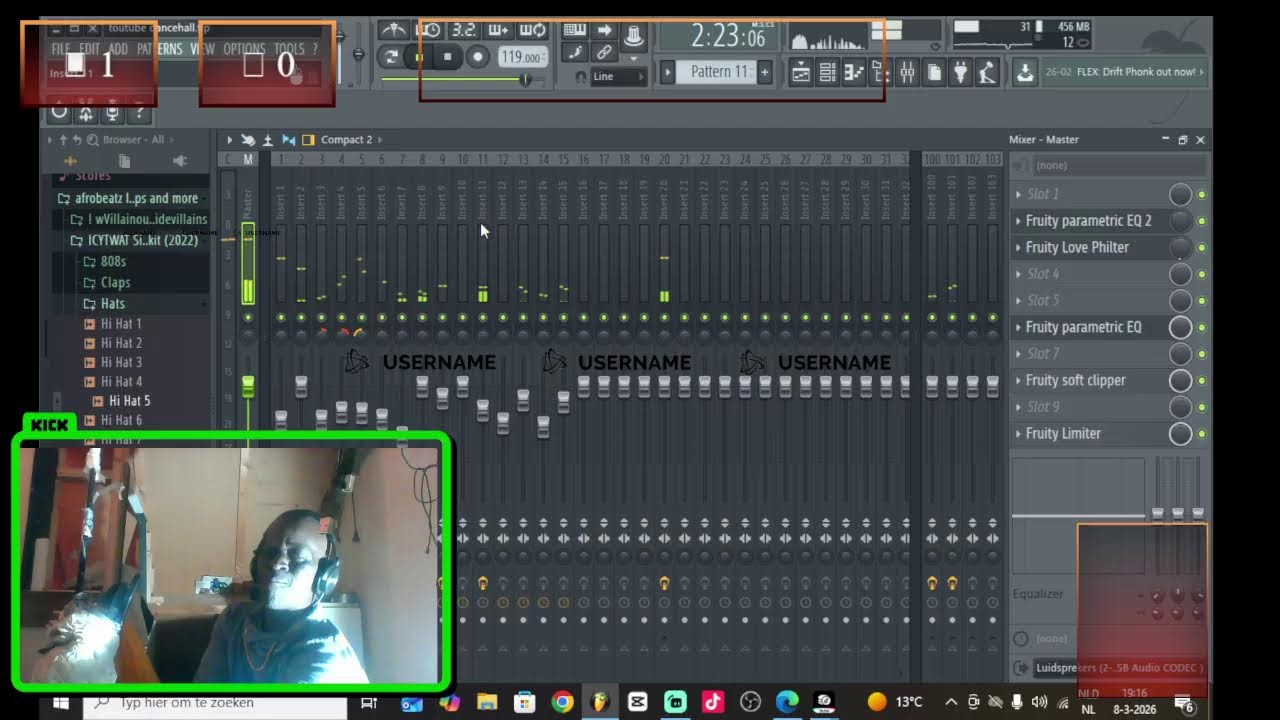Viewport: 1280px width, 720px height.
Task: Toggle note slide icon in toolbar
Action: (x=576, y=52)
